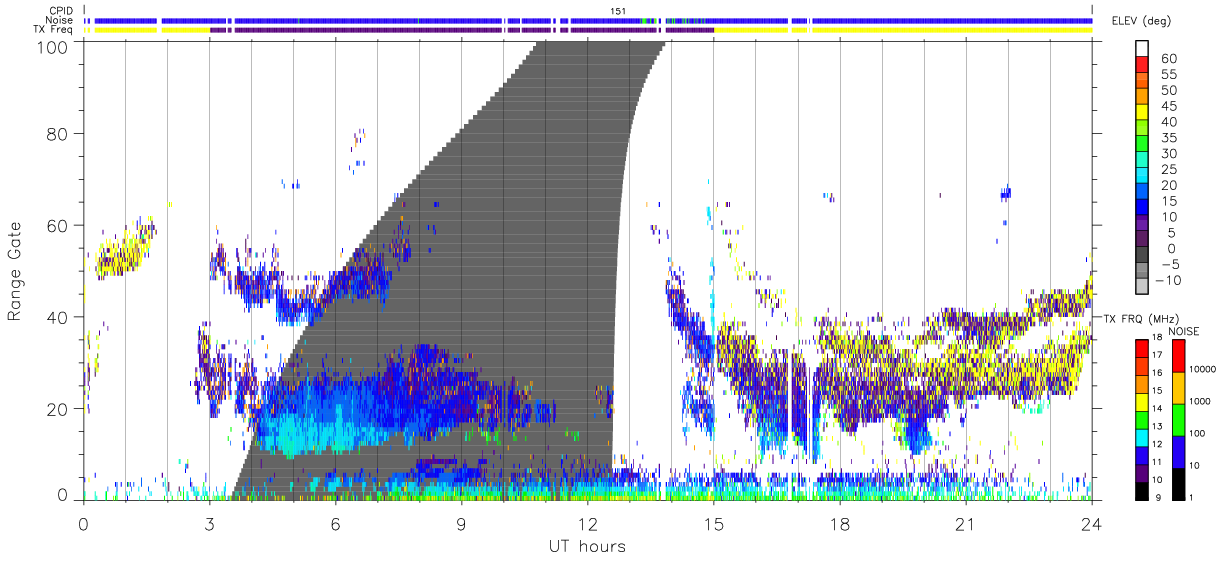Click the 60 label on ELEV colorbar

click(x=1167, y=58)
